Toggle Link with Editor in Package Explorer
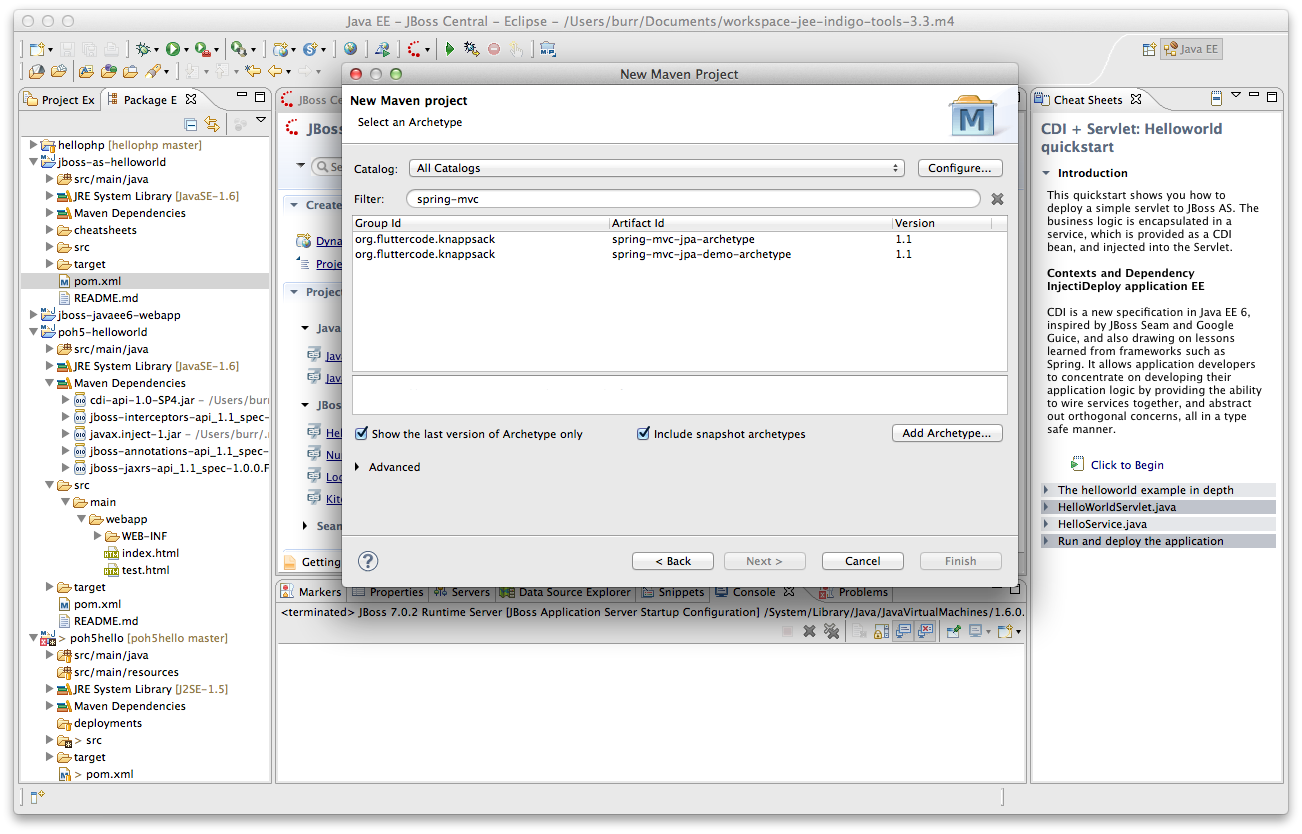This screenshot has height=834, width=1302. pos(211,124)
